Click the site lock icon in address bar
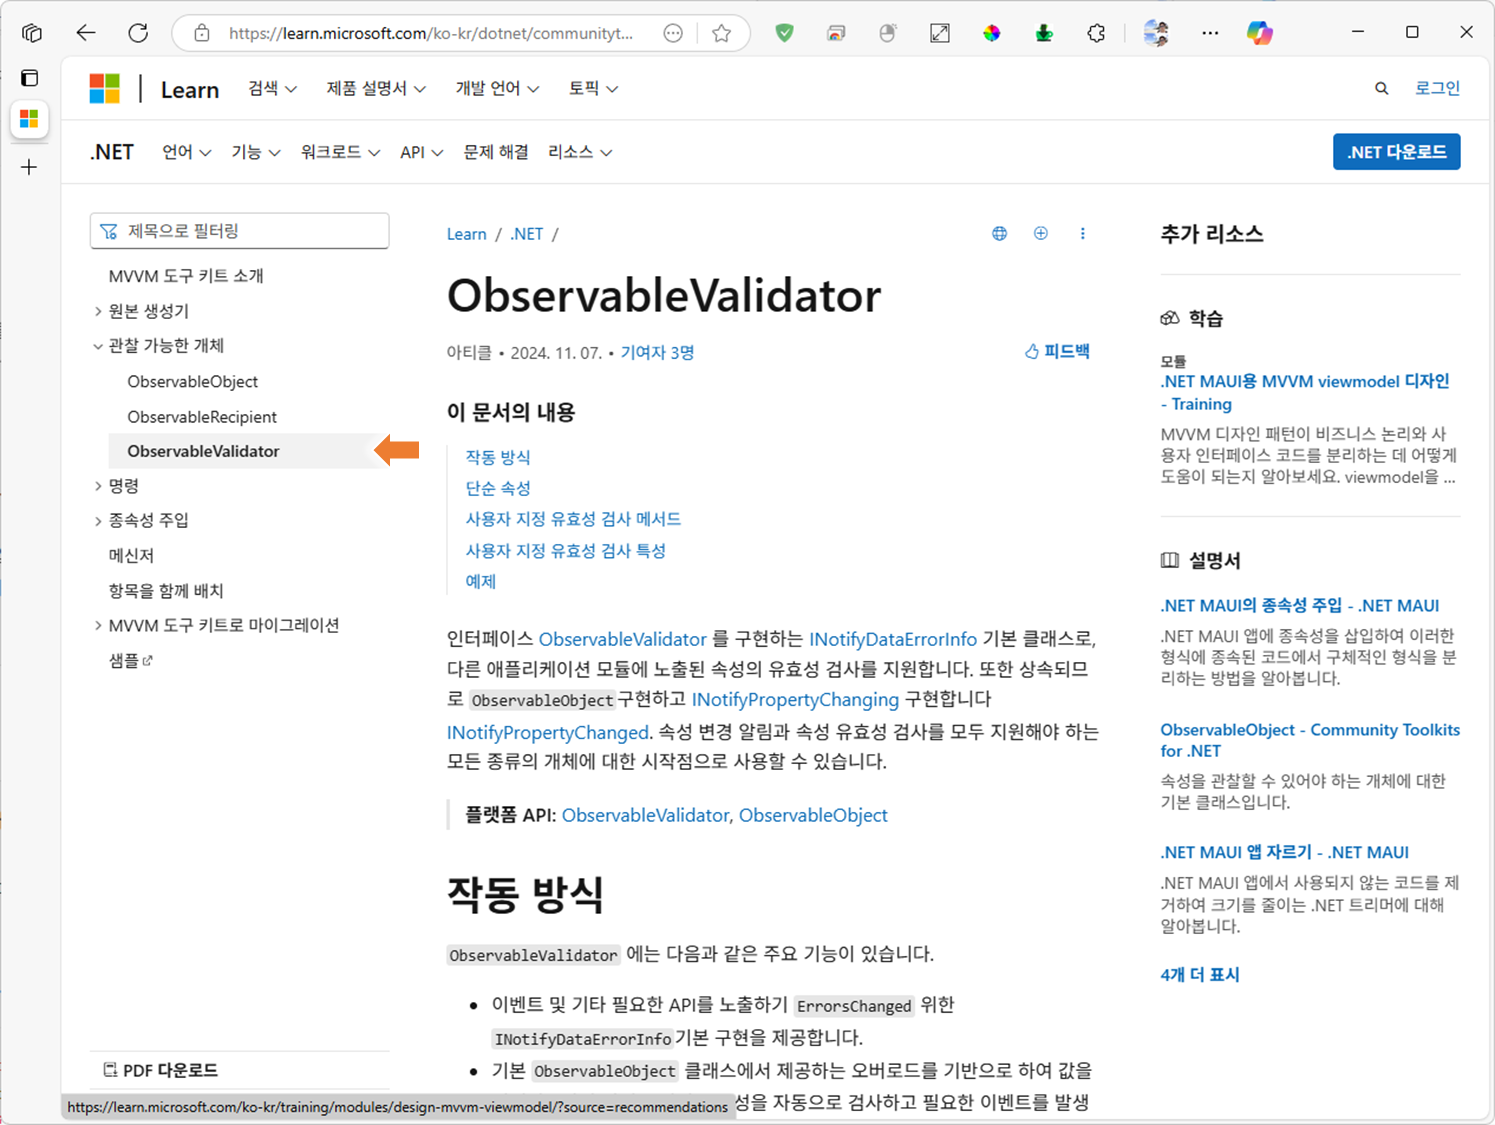The width and height of the screenshot is (1495, 1125). (x=202, y=33)
